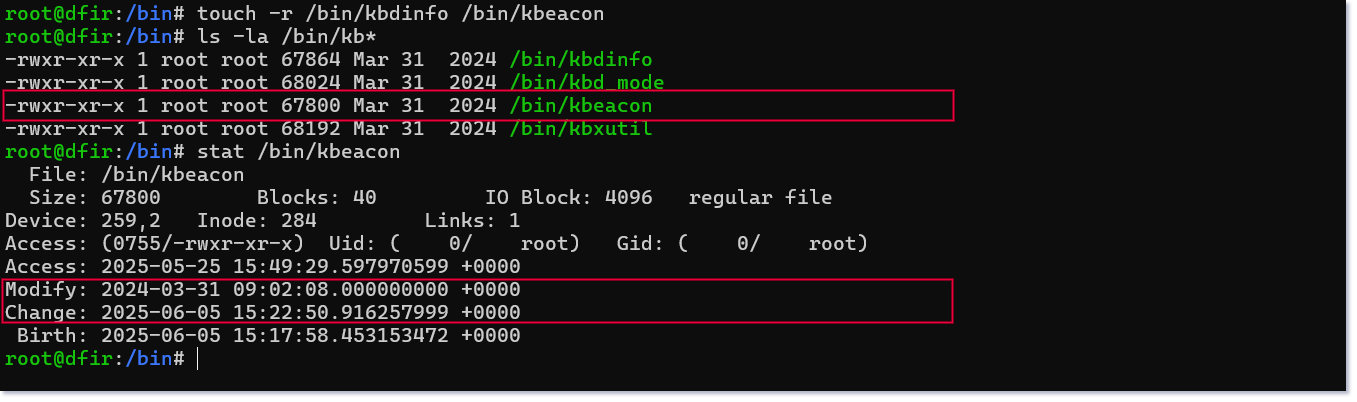
Task: Click the Inode: 284 value
Action: pyautogui.click(x=257, y=221)
